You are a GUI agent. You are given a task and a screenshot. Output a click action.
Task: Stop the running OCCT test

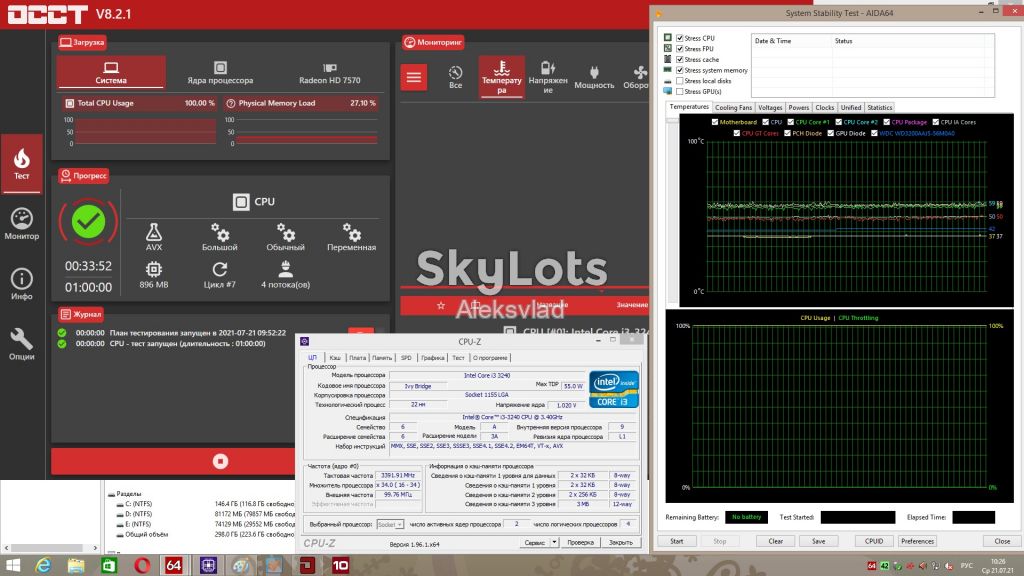coord(221,461)
